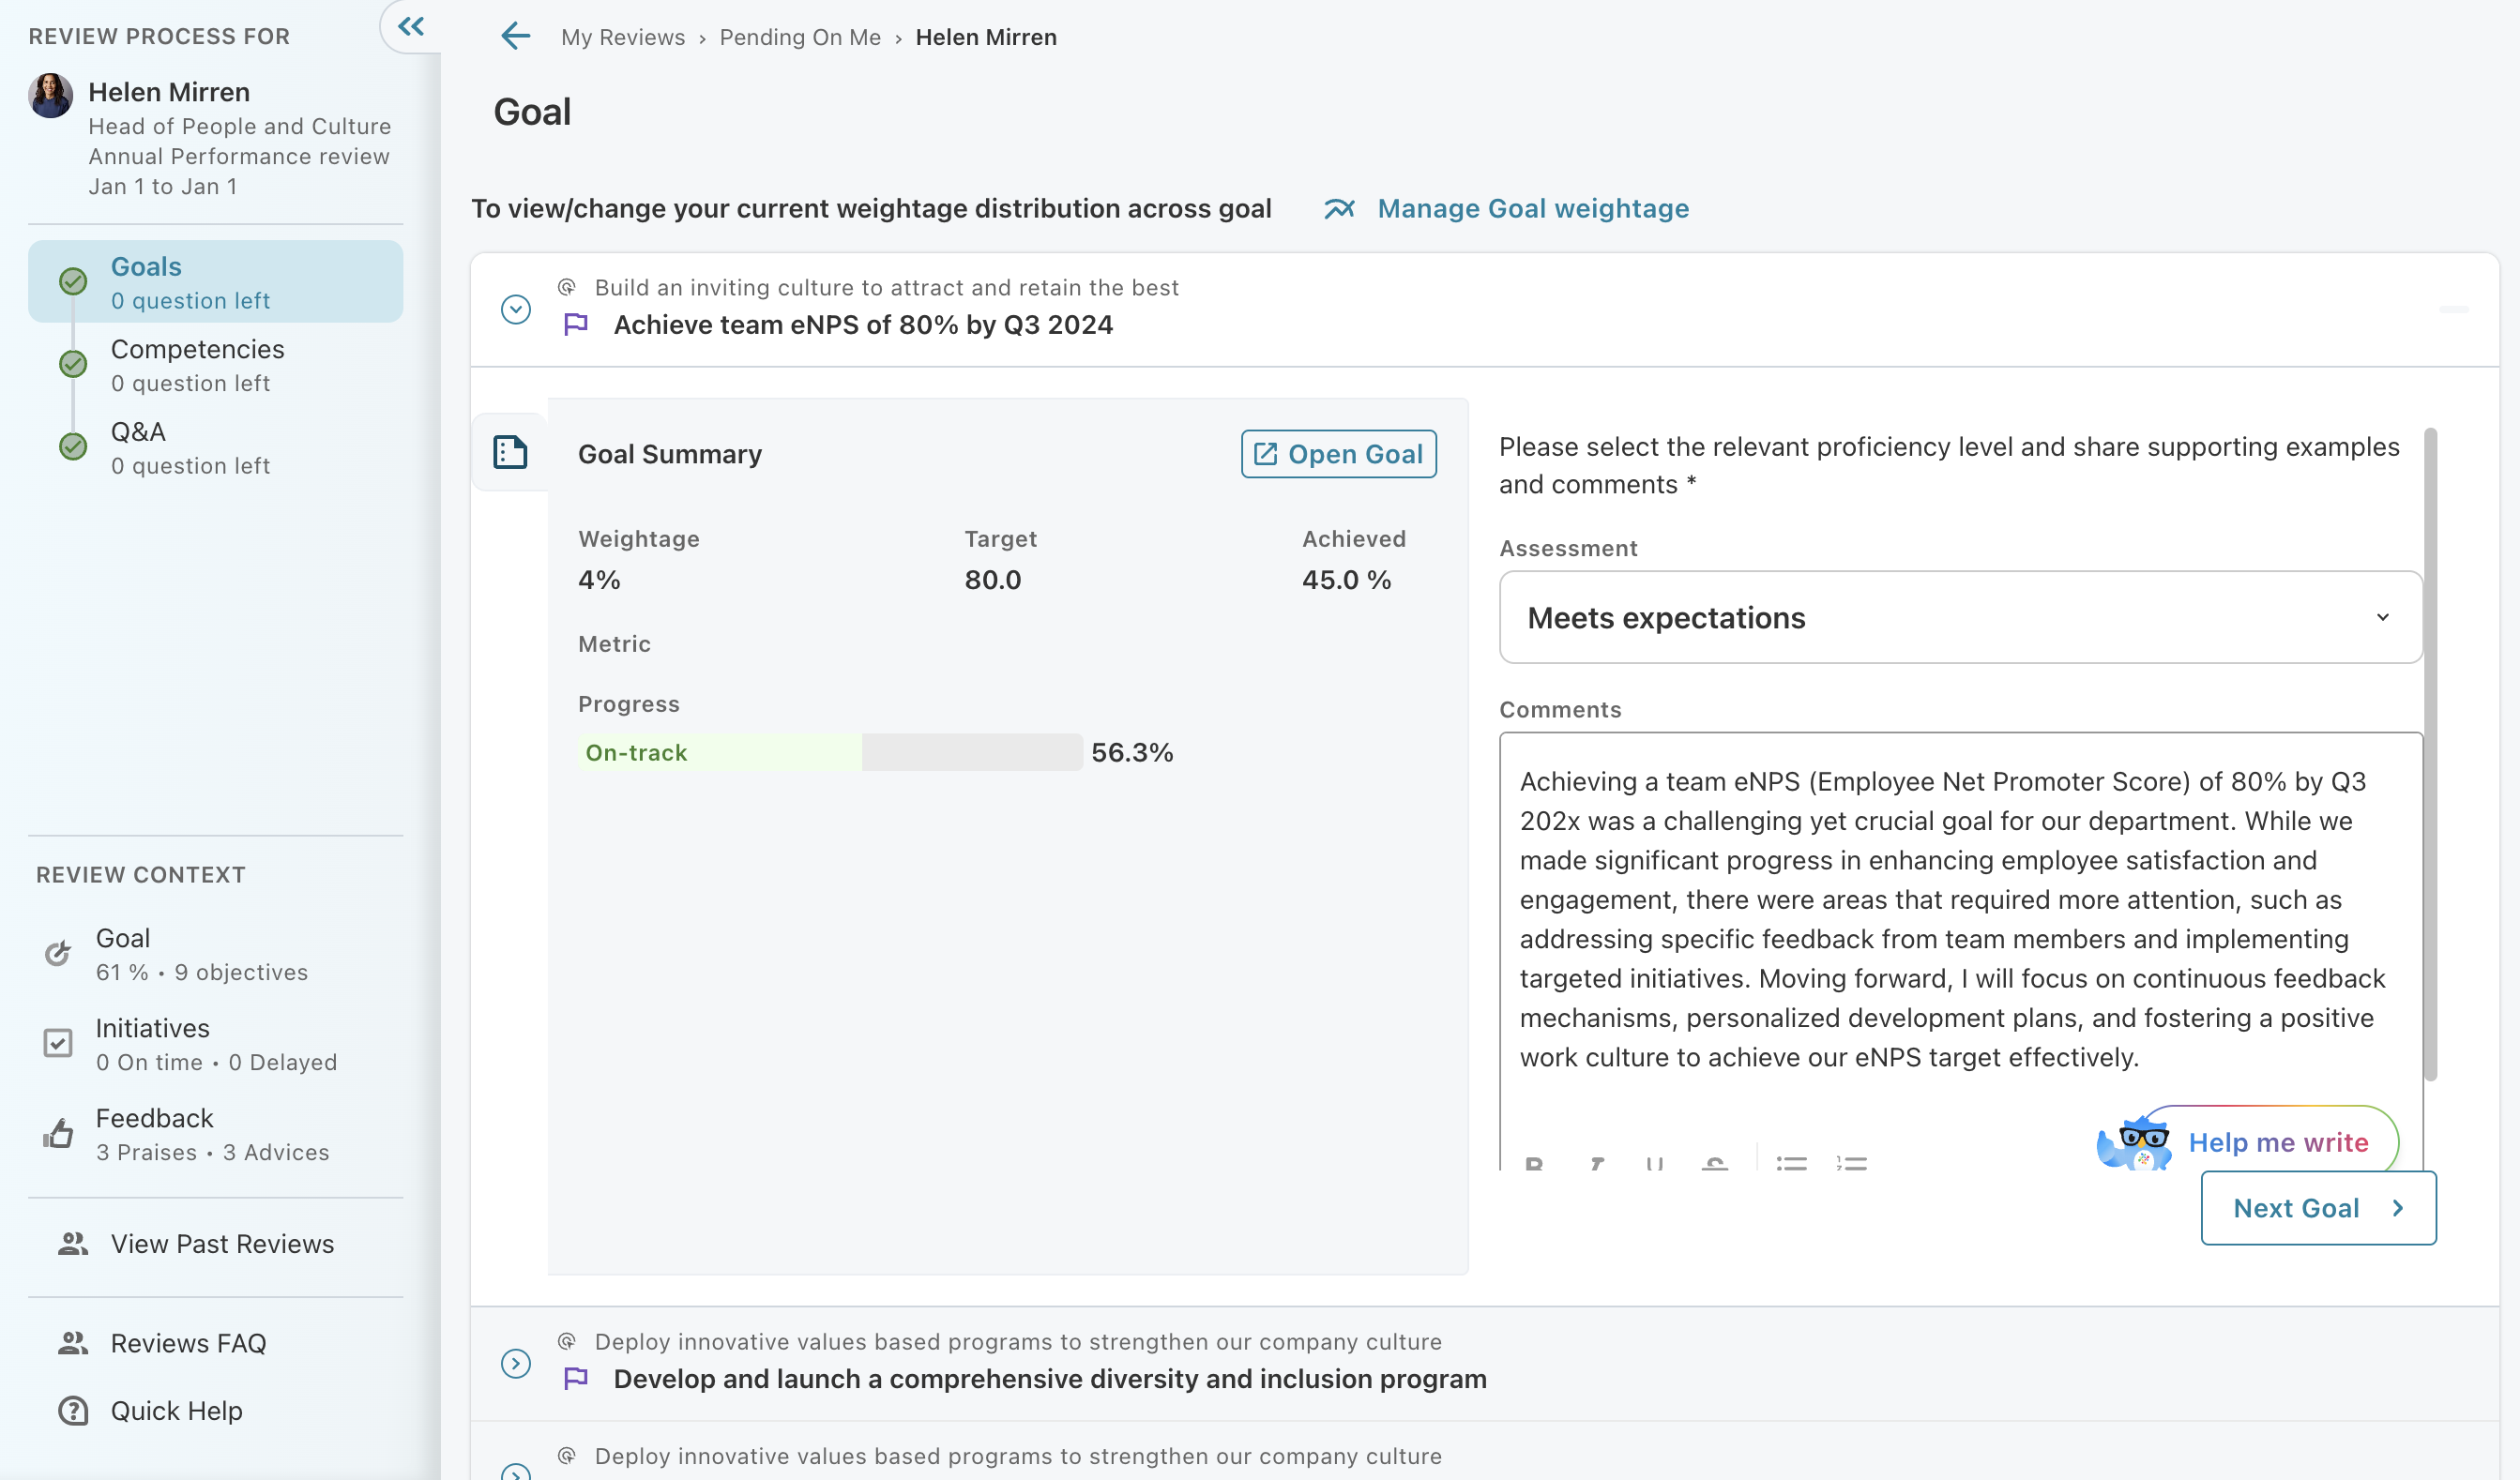The height and width of the screenshot is (1480, 2520).
Task: Collapse the Achieve team eNPS goal section
Action: click(x=515, y=309)
